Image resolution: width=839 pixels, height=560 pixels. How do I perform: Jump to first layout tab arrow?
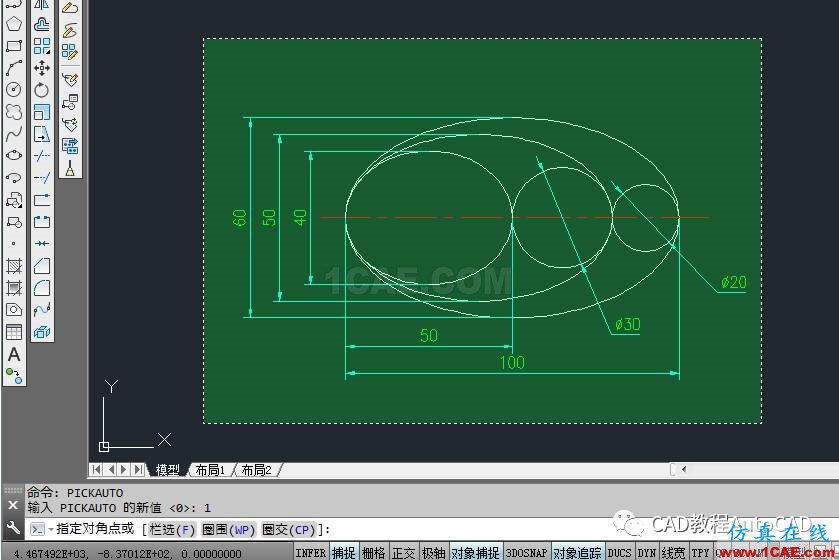(x=96, y=470)
